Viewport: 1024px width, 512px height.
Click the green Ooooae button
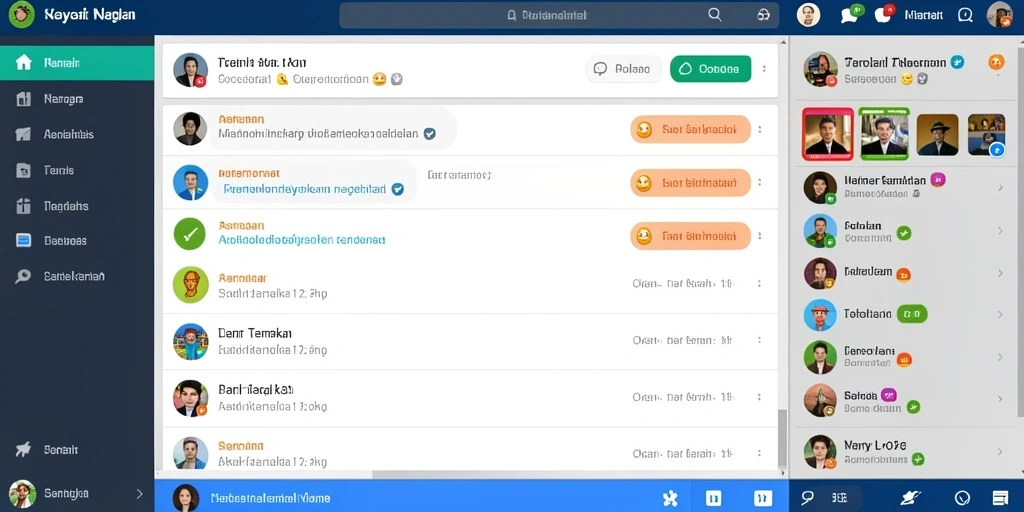click(711, 69)
